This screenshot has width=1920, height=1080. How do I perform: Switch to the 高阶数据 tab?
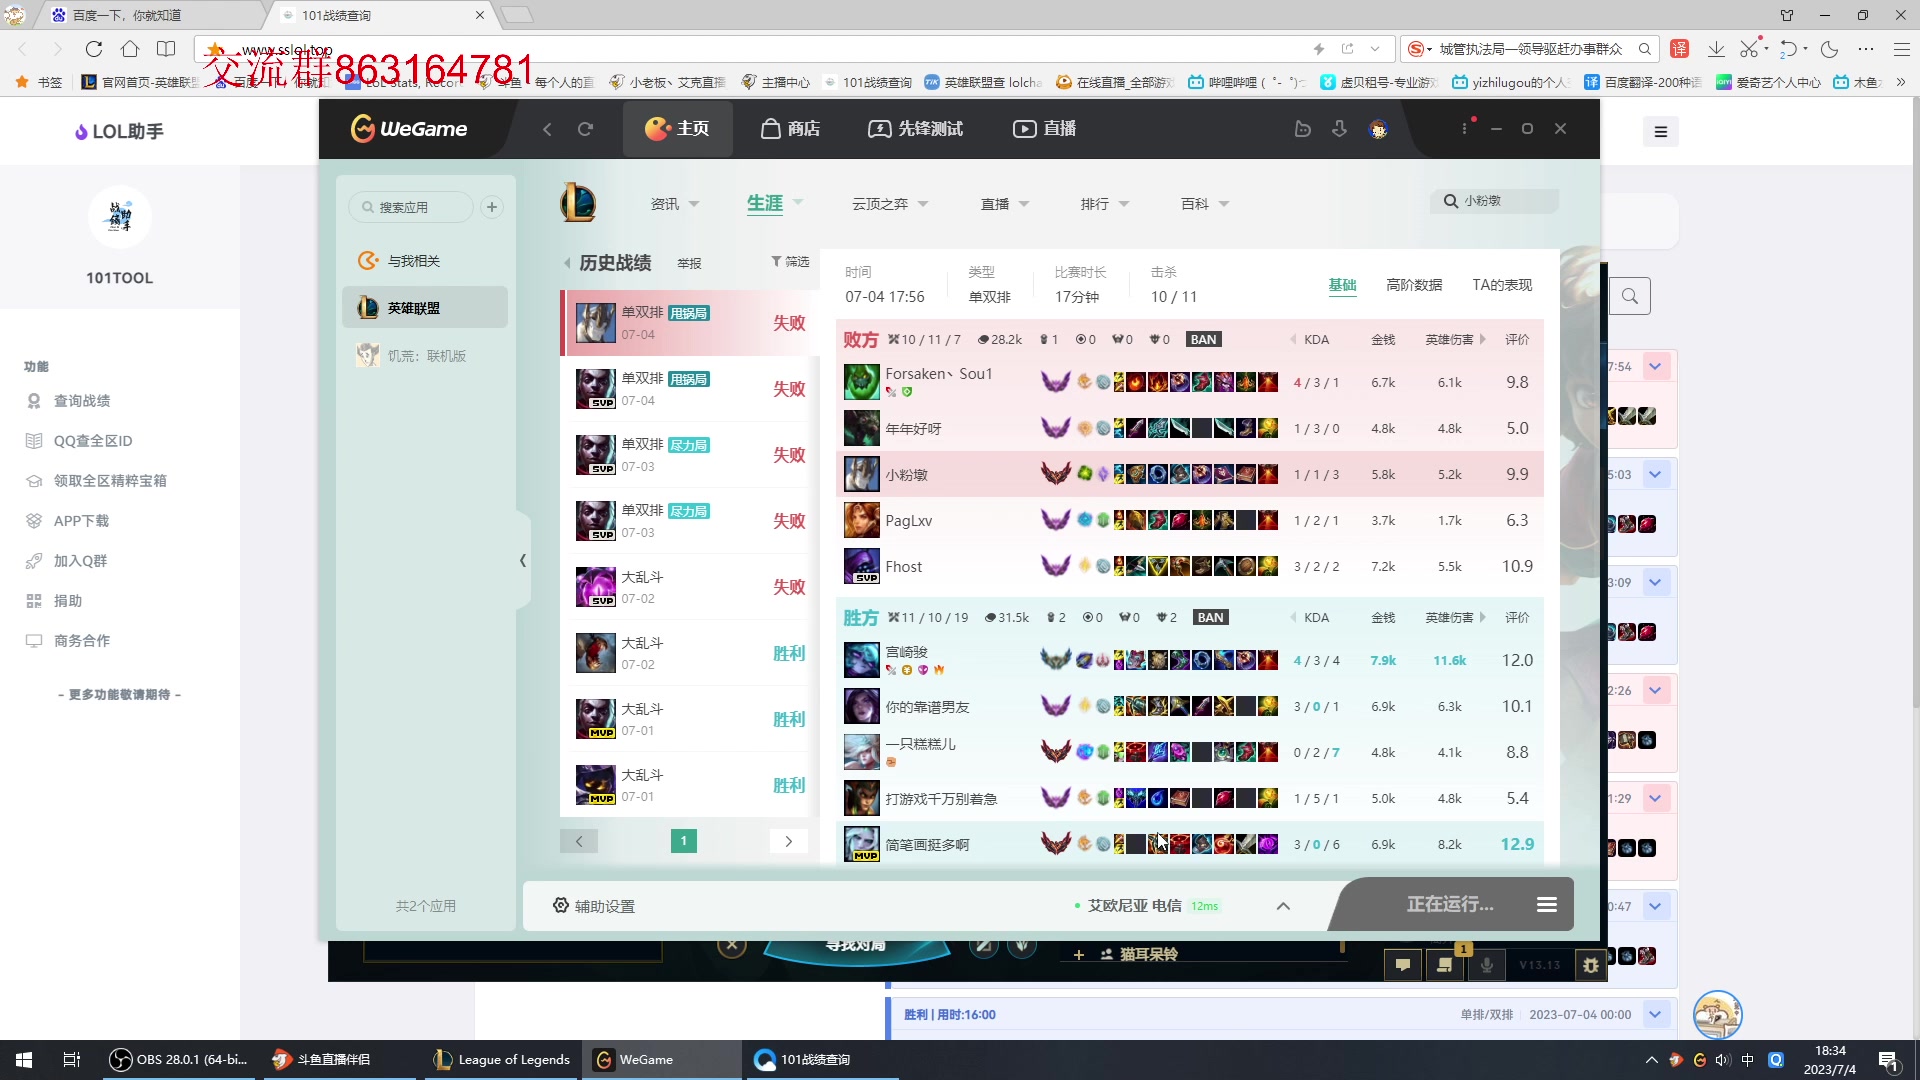pos(1413,285)
